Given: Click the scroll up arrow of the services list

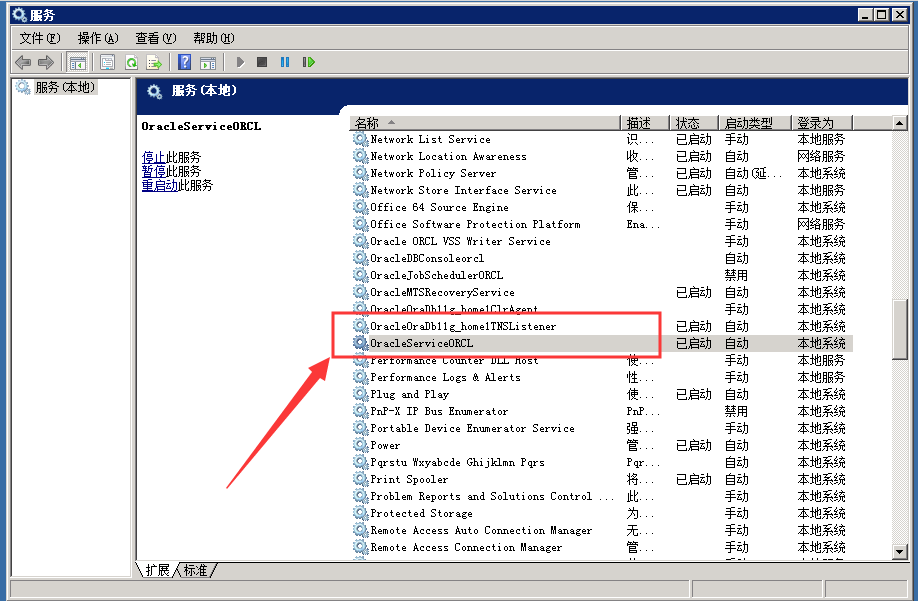Looking at the screenshot, I should click(x=900, y=123).
